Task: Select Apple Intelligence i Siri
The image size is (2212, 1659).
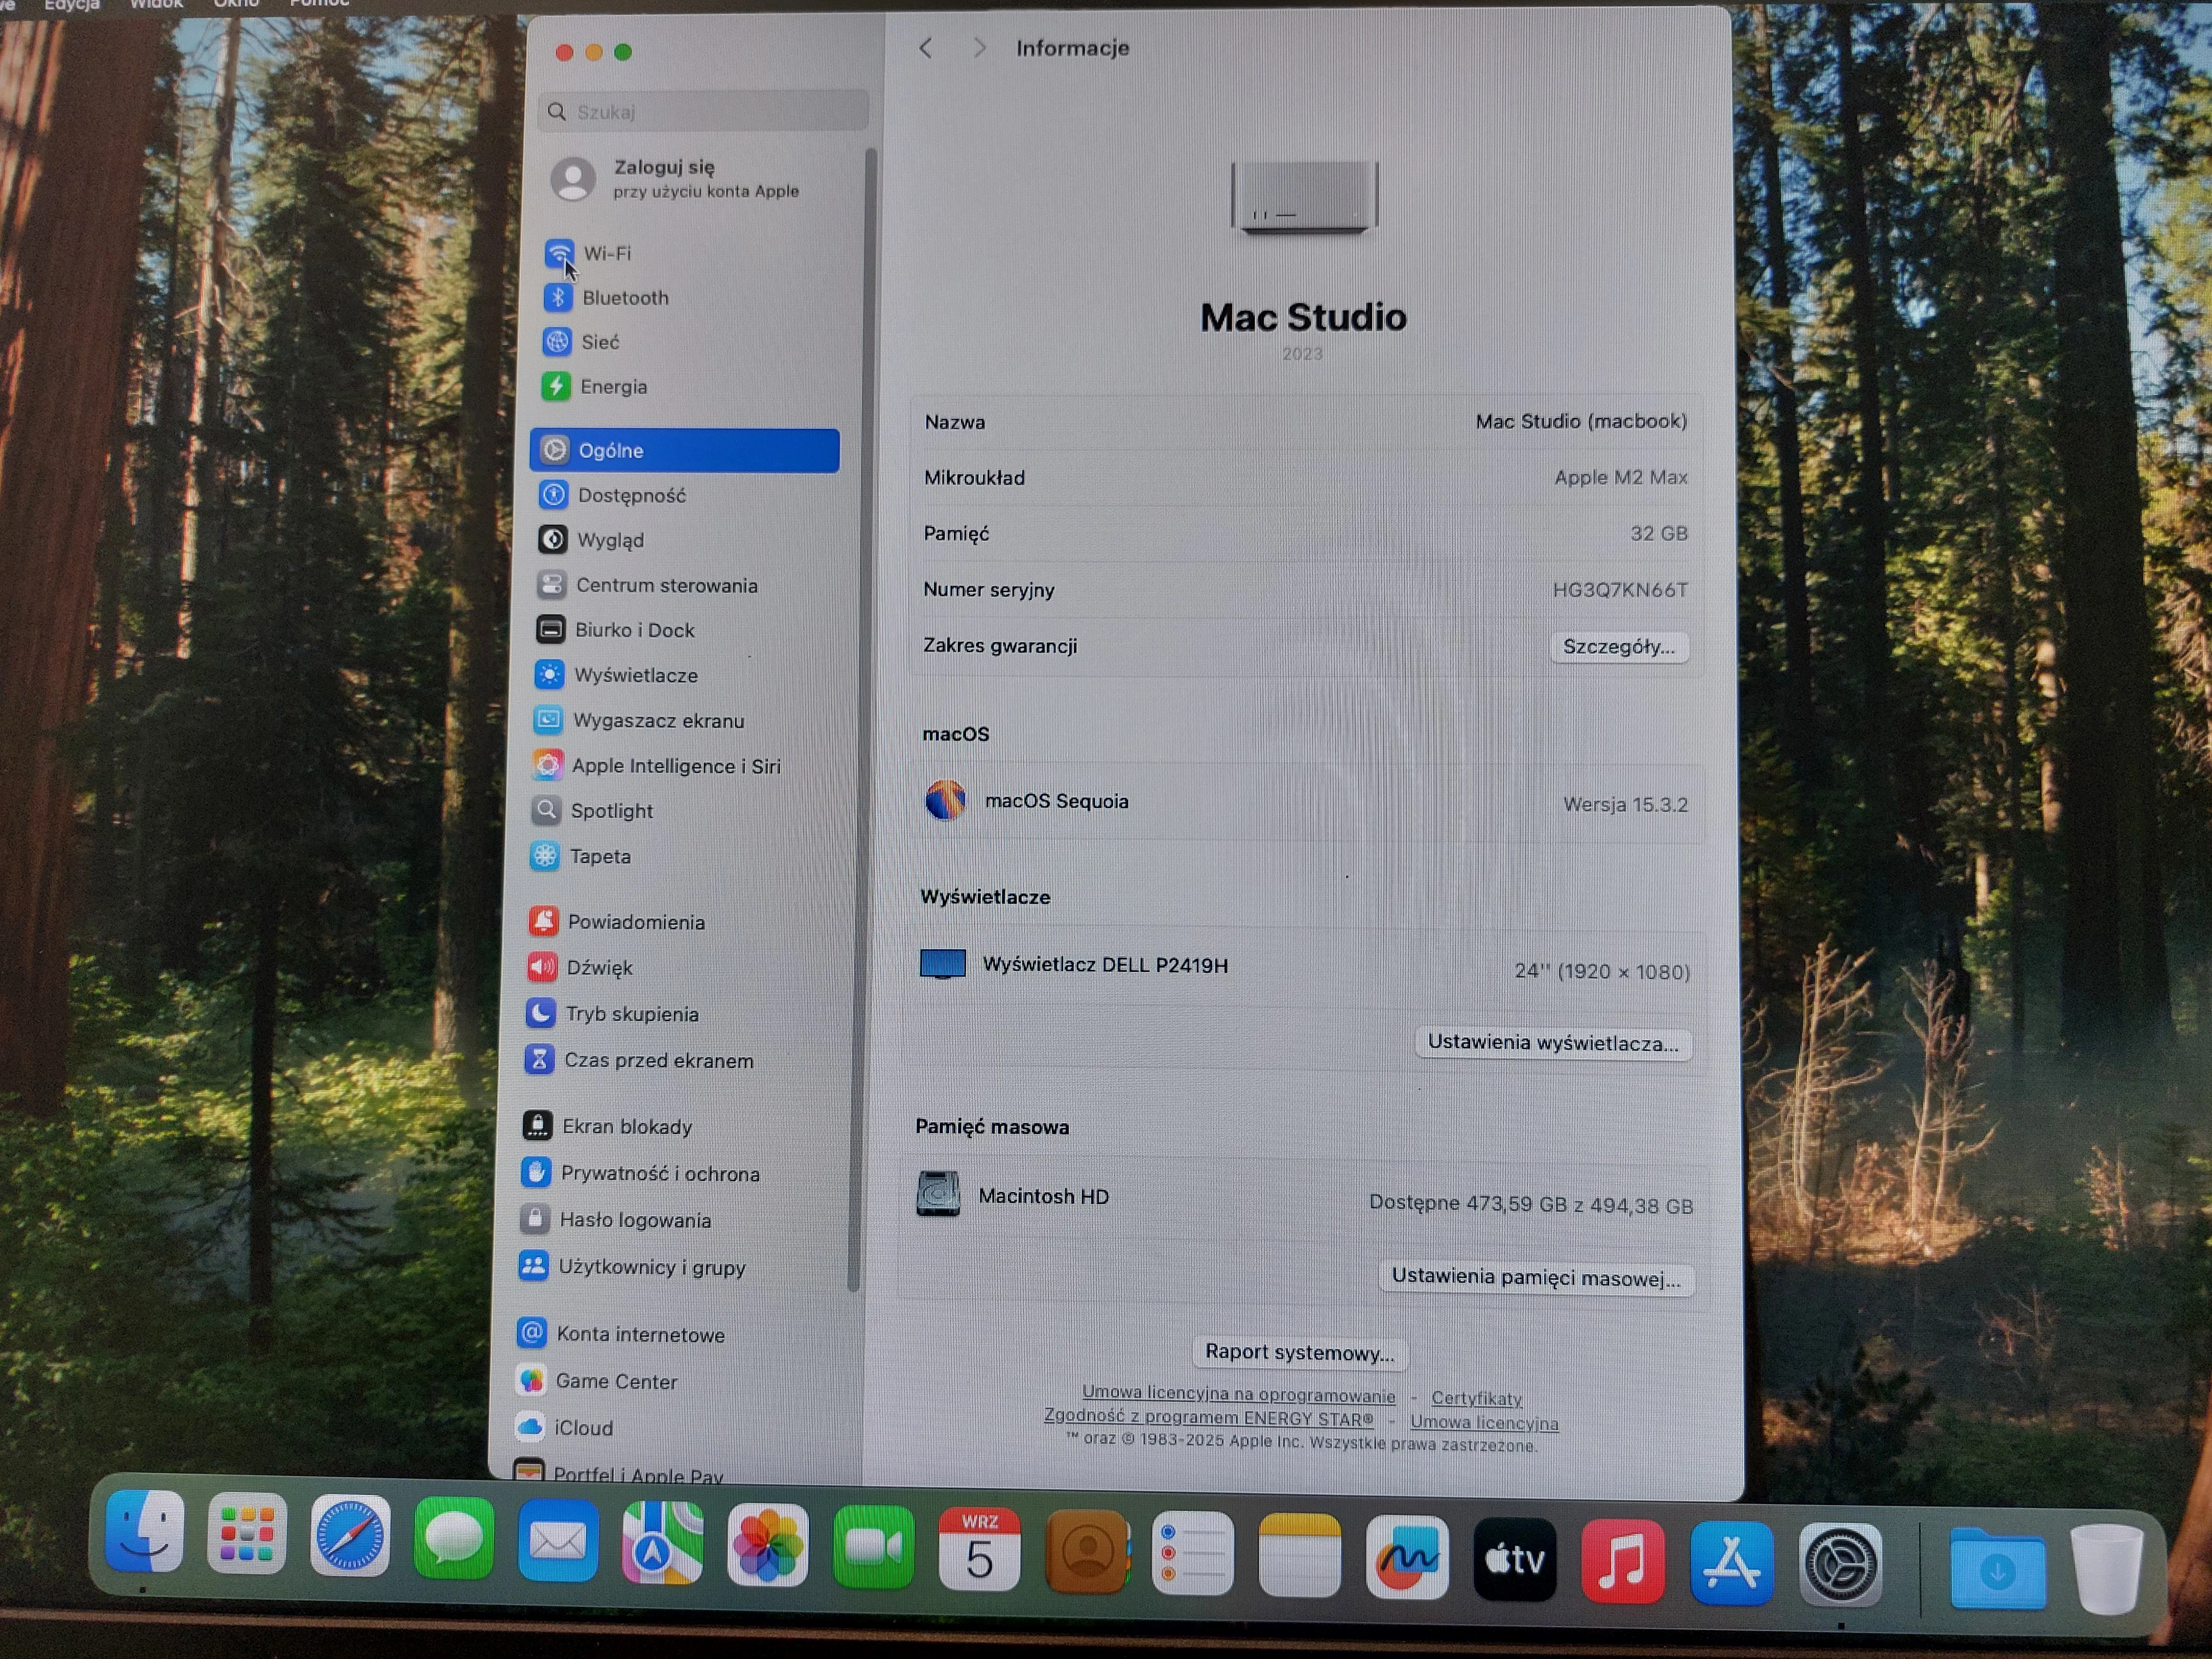Action: (657, 766)
